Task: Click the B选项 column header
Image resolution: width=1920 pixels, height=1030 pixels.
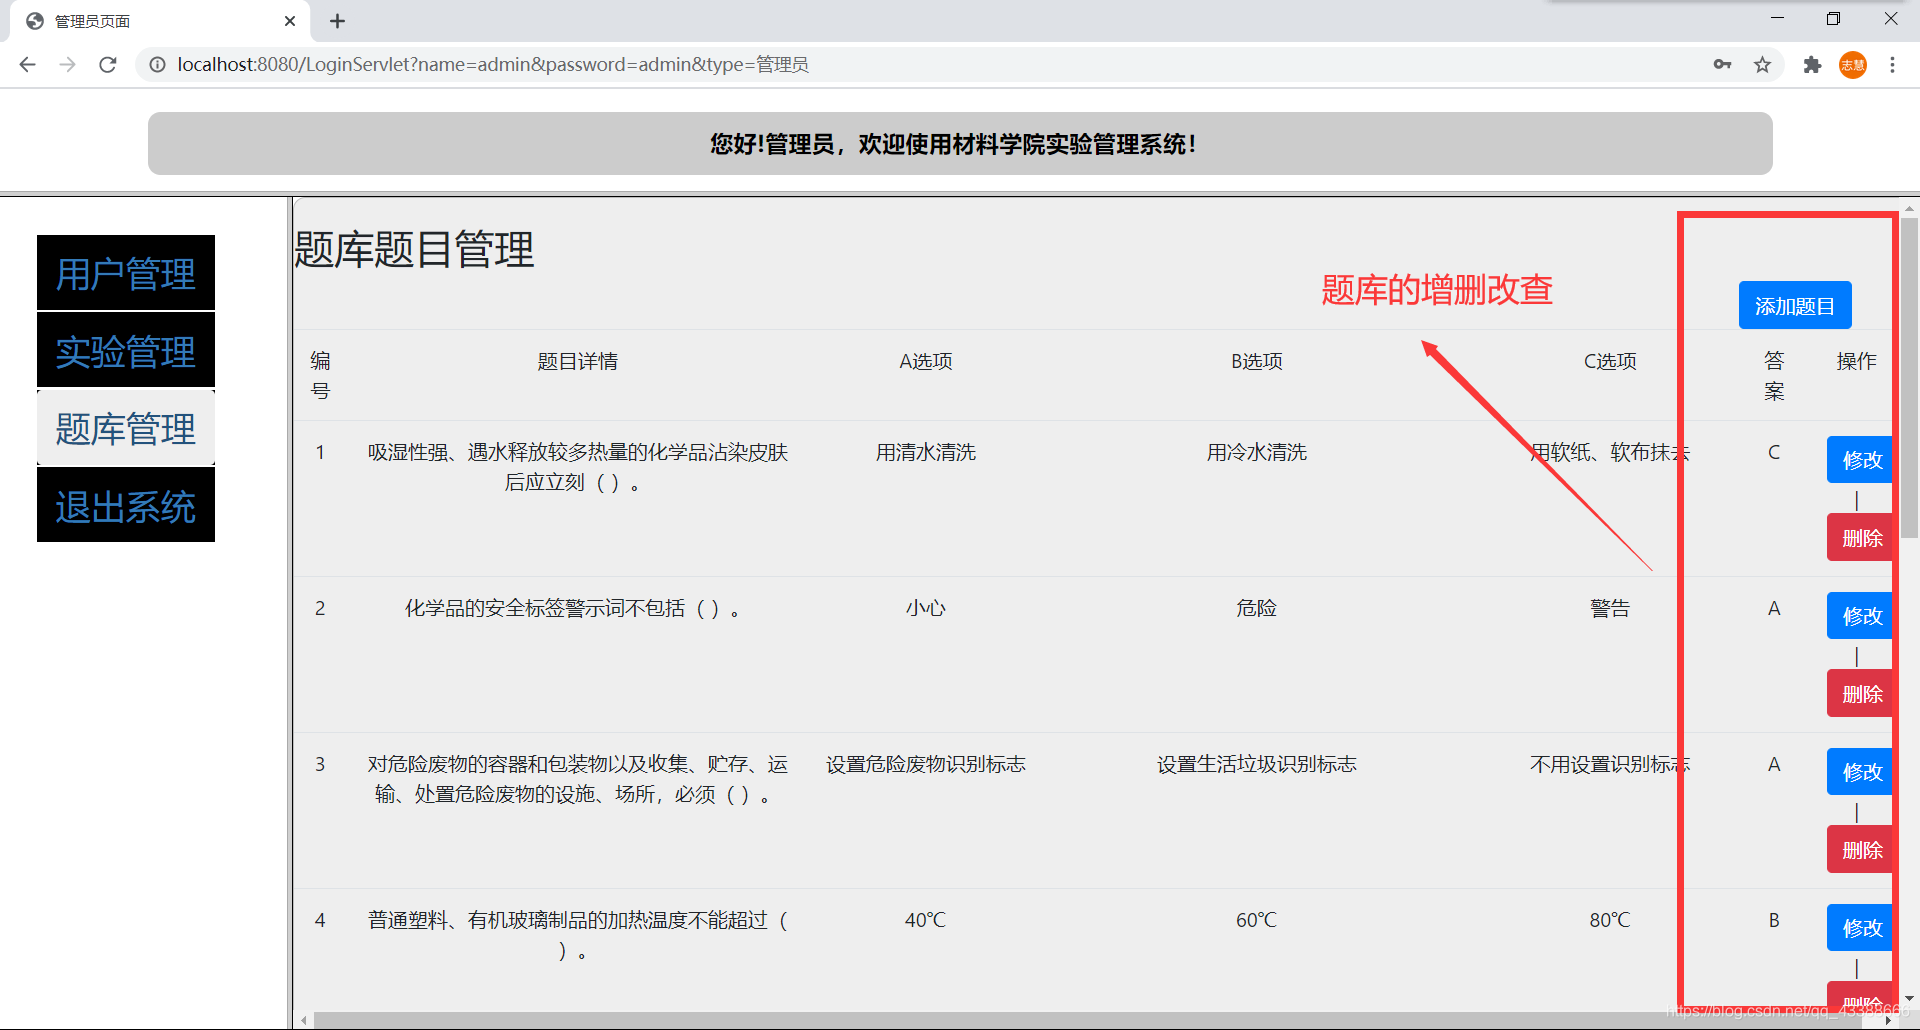Action: click(x=1257, y=361)
